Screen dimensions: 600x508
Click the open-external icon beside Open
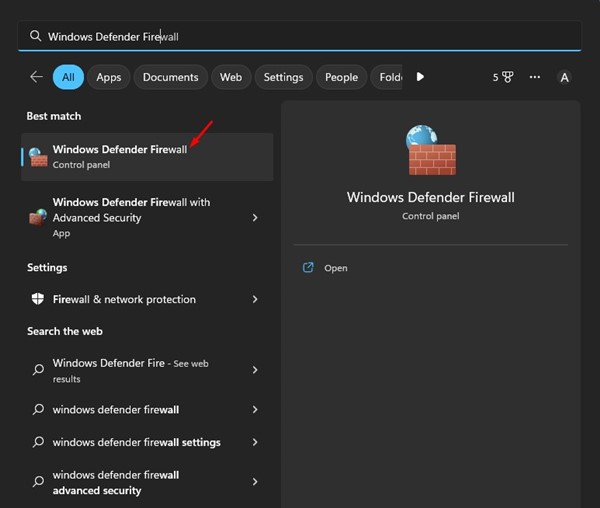point(308,267)
